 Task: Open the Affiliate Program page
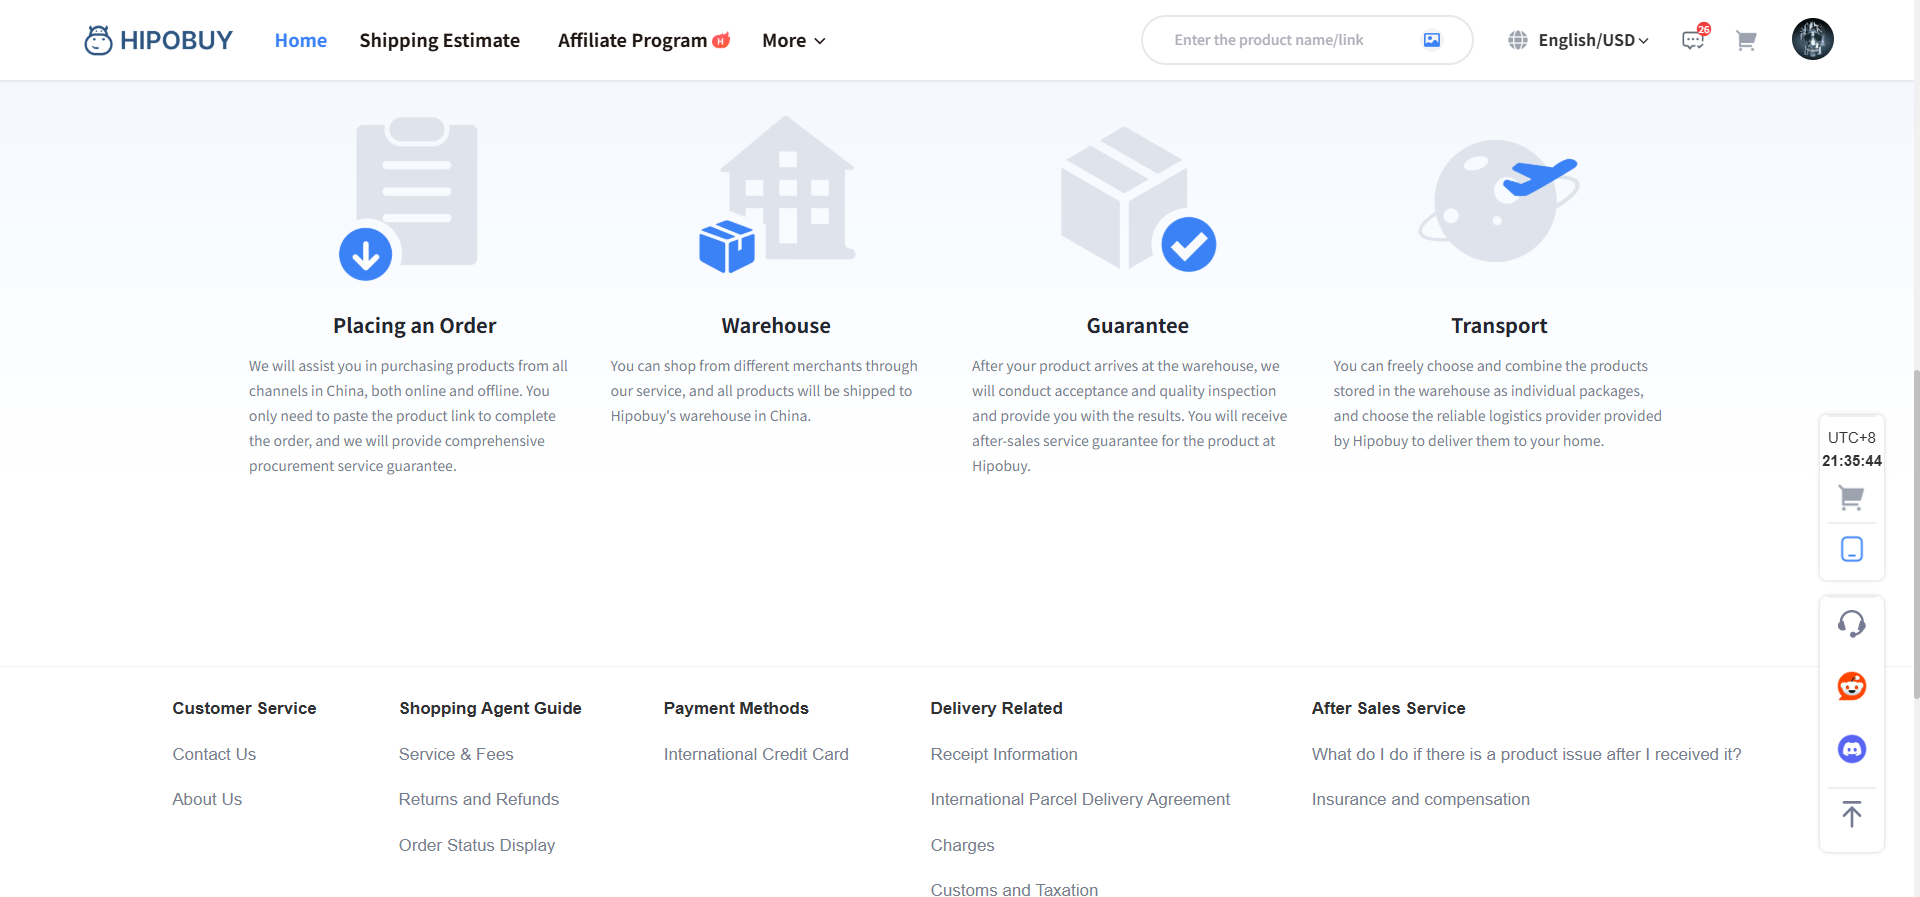tap(644, 40)
